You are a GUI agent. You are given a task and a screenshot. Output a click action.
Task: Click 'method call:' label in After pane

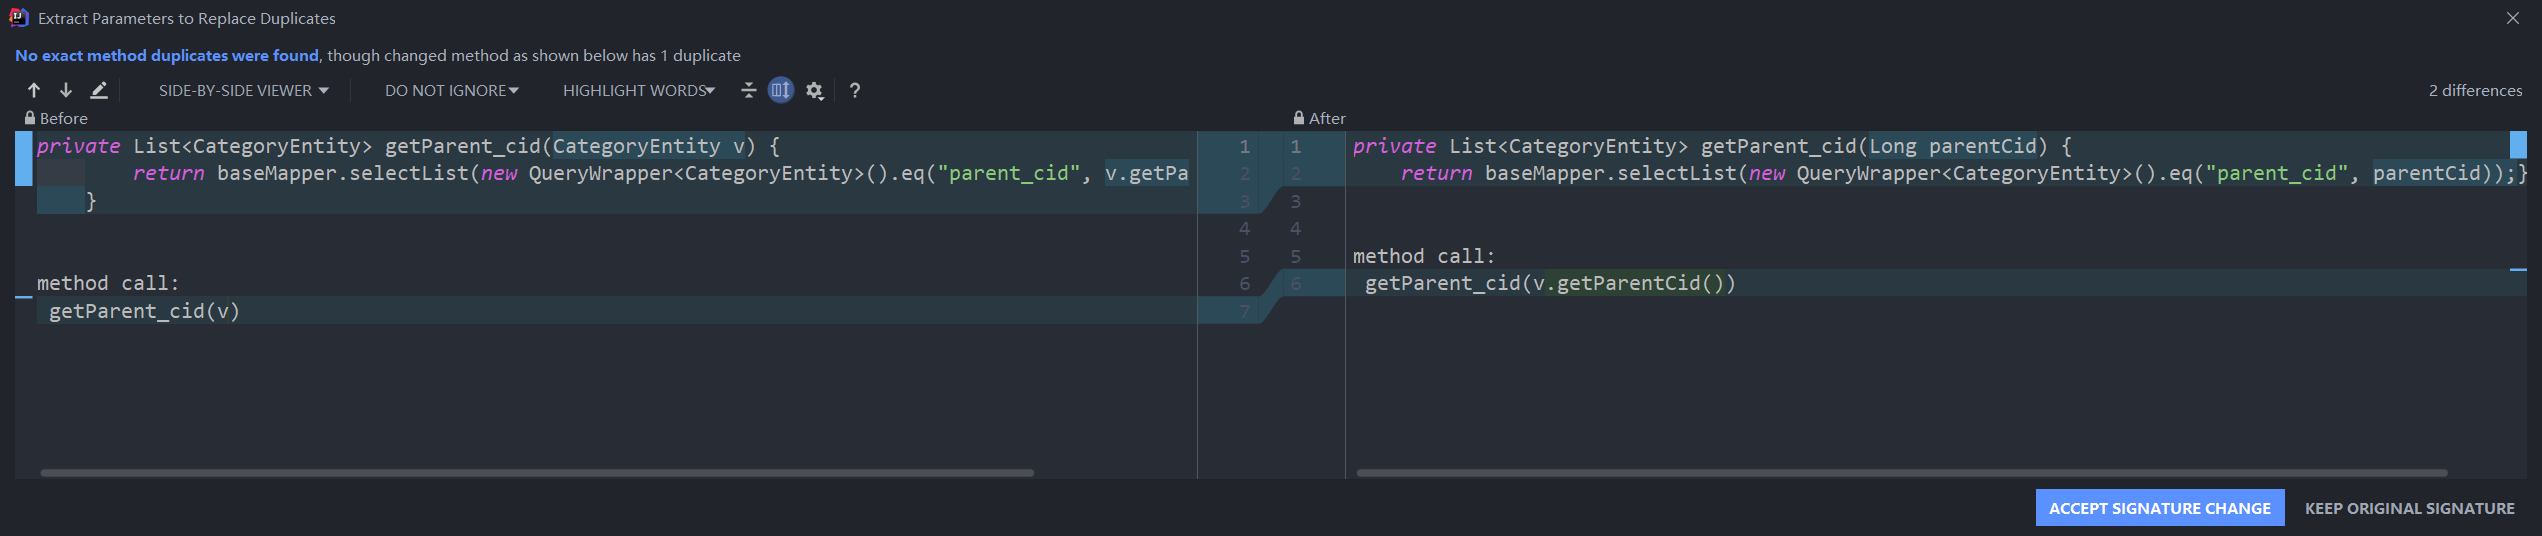click(x=1424, y=256)
